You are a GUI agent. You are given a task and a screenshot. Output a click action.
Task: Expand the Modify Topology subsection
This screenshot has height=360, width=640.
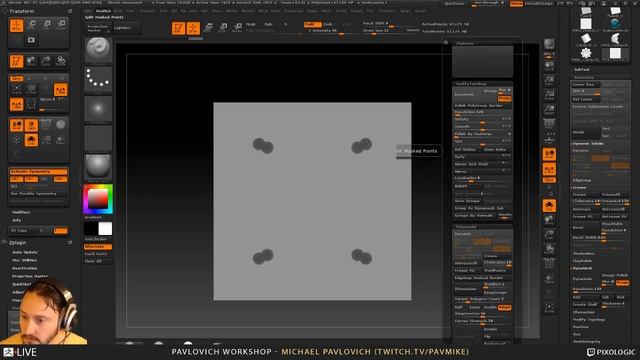coord(589,320)
